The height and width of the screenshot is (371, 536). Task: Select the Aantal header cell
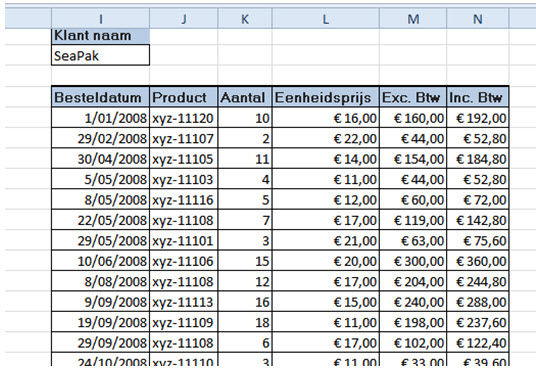tap(245, 97)
